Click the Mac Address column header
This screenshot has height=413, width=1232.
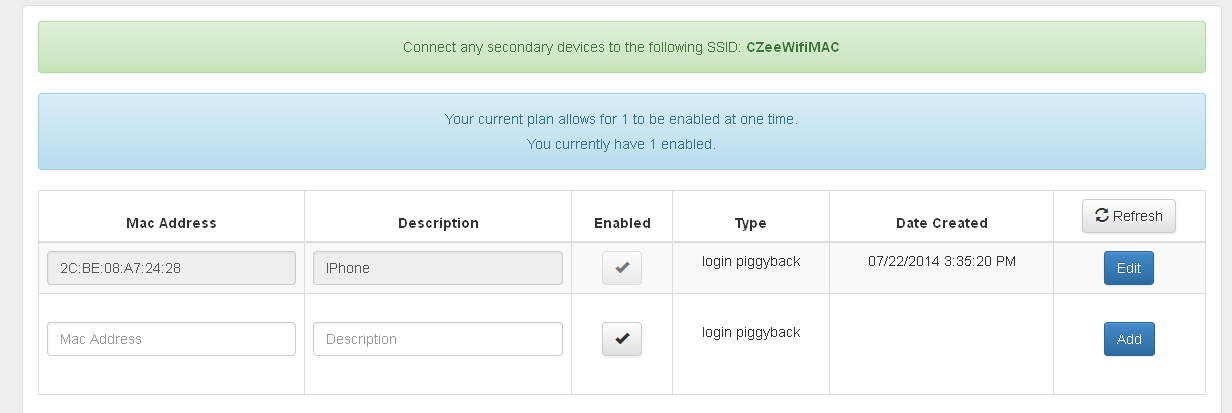171,223
